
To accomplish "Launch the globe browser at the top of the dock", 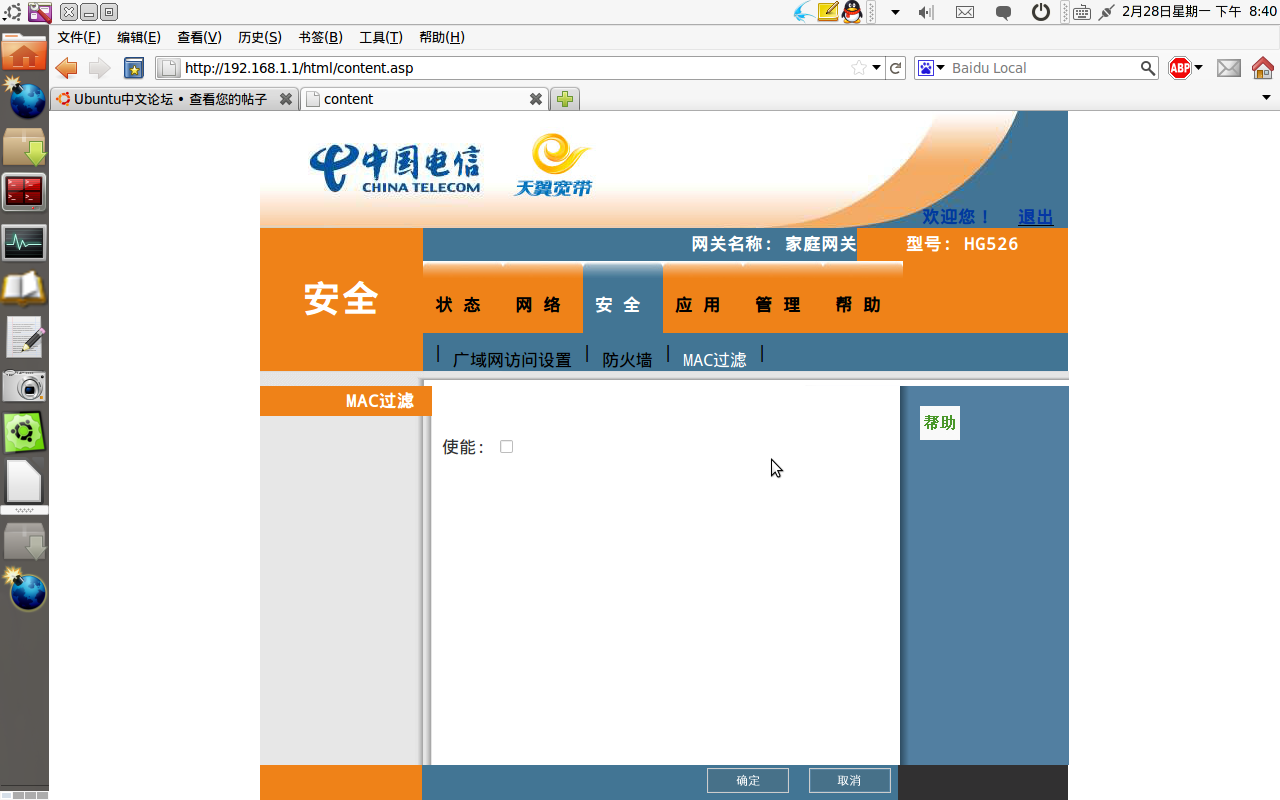I will pyautogui.click(x=26, y=98).
